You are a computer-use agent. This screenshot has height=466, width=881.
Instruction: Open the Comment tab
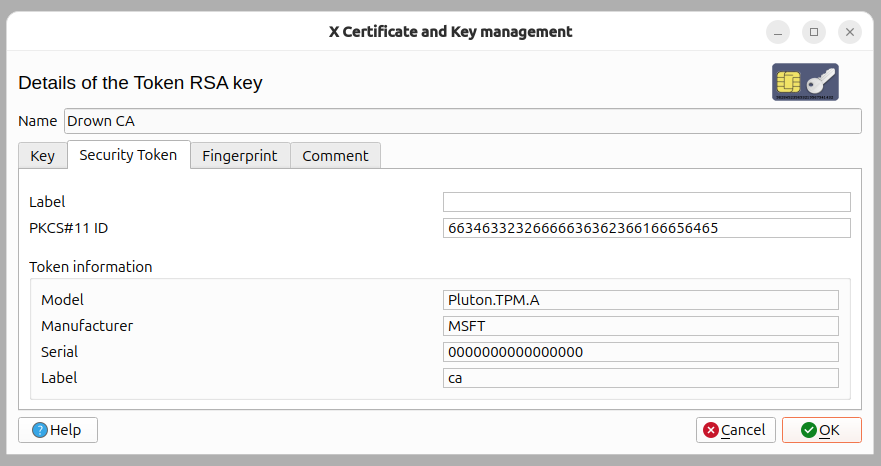(x=335, y=156)
